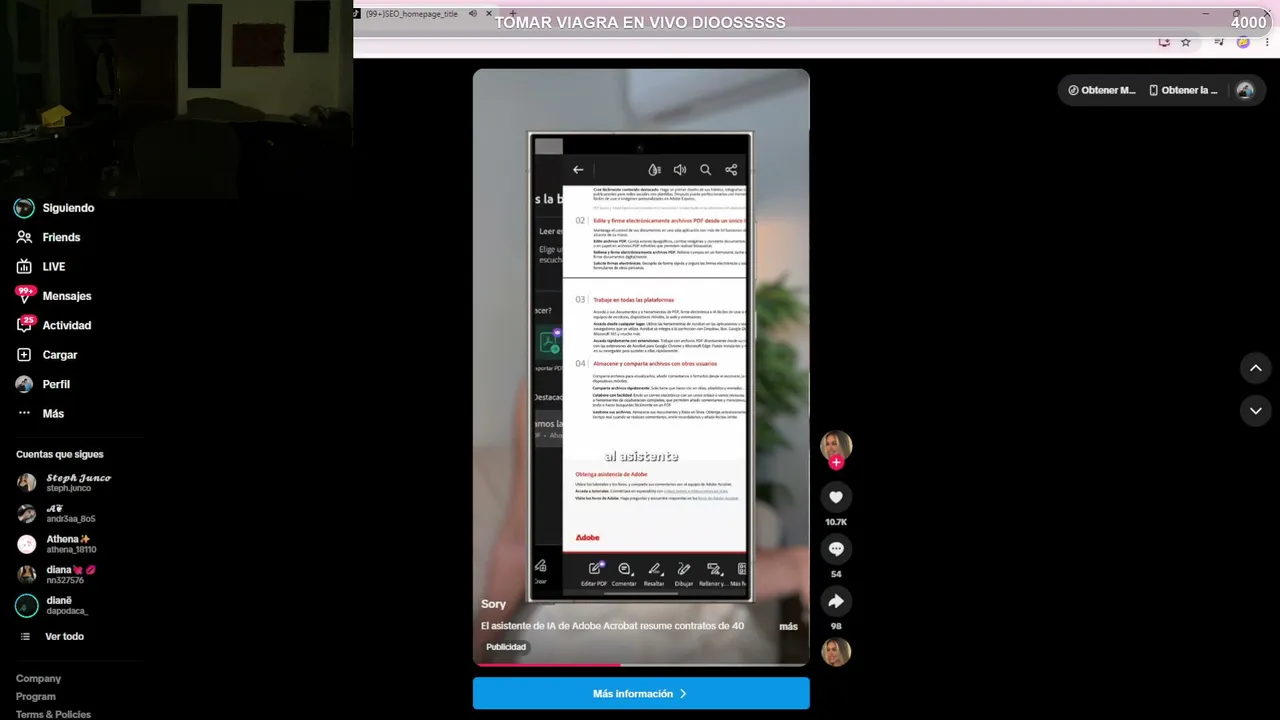Open the diana nn327576 account
Image resolution: width=1280 pixels, height=720 pixels.
click(57, 575)
